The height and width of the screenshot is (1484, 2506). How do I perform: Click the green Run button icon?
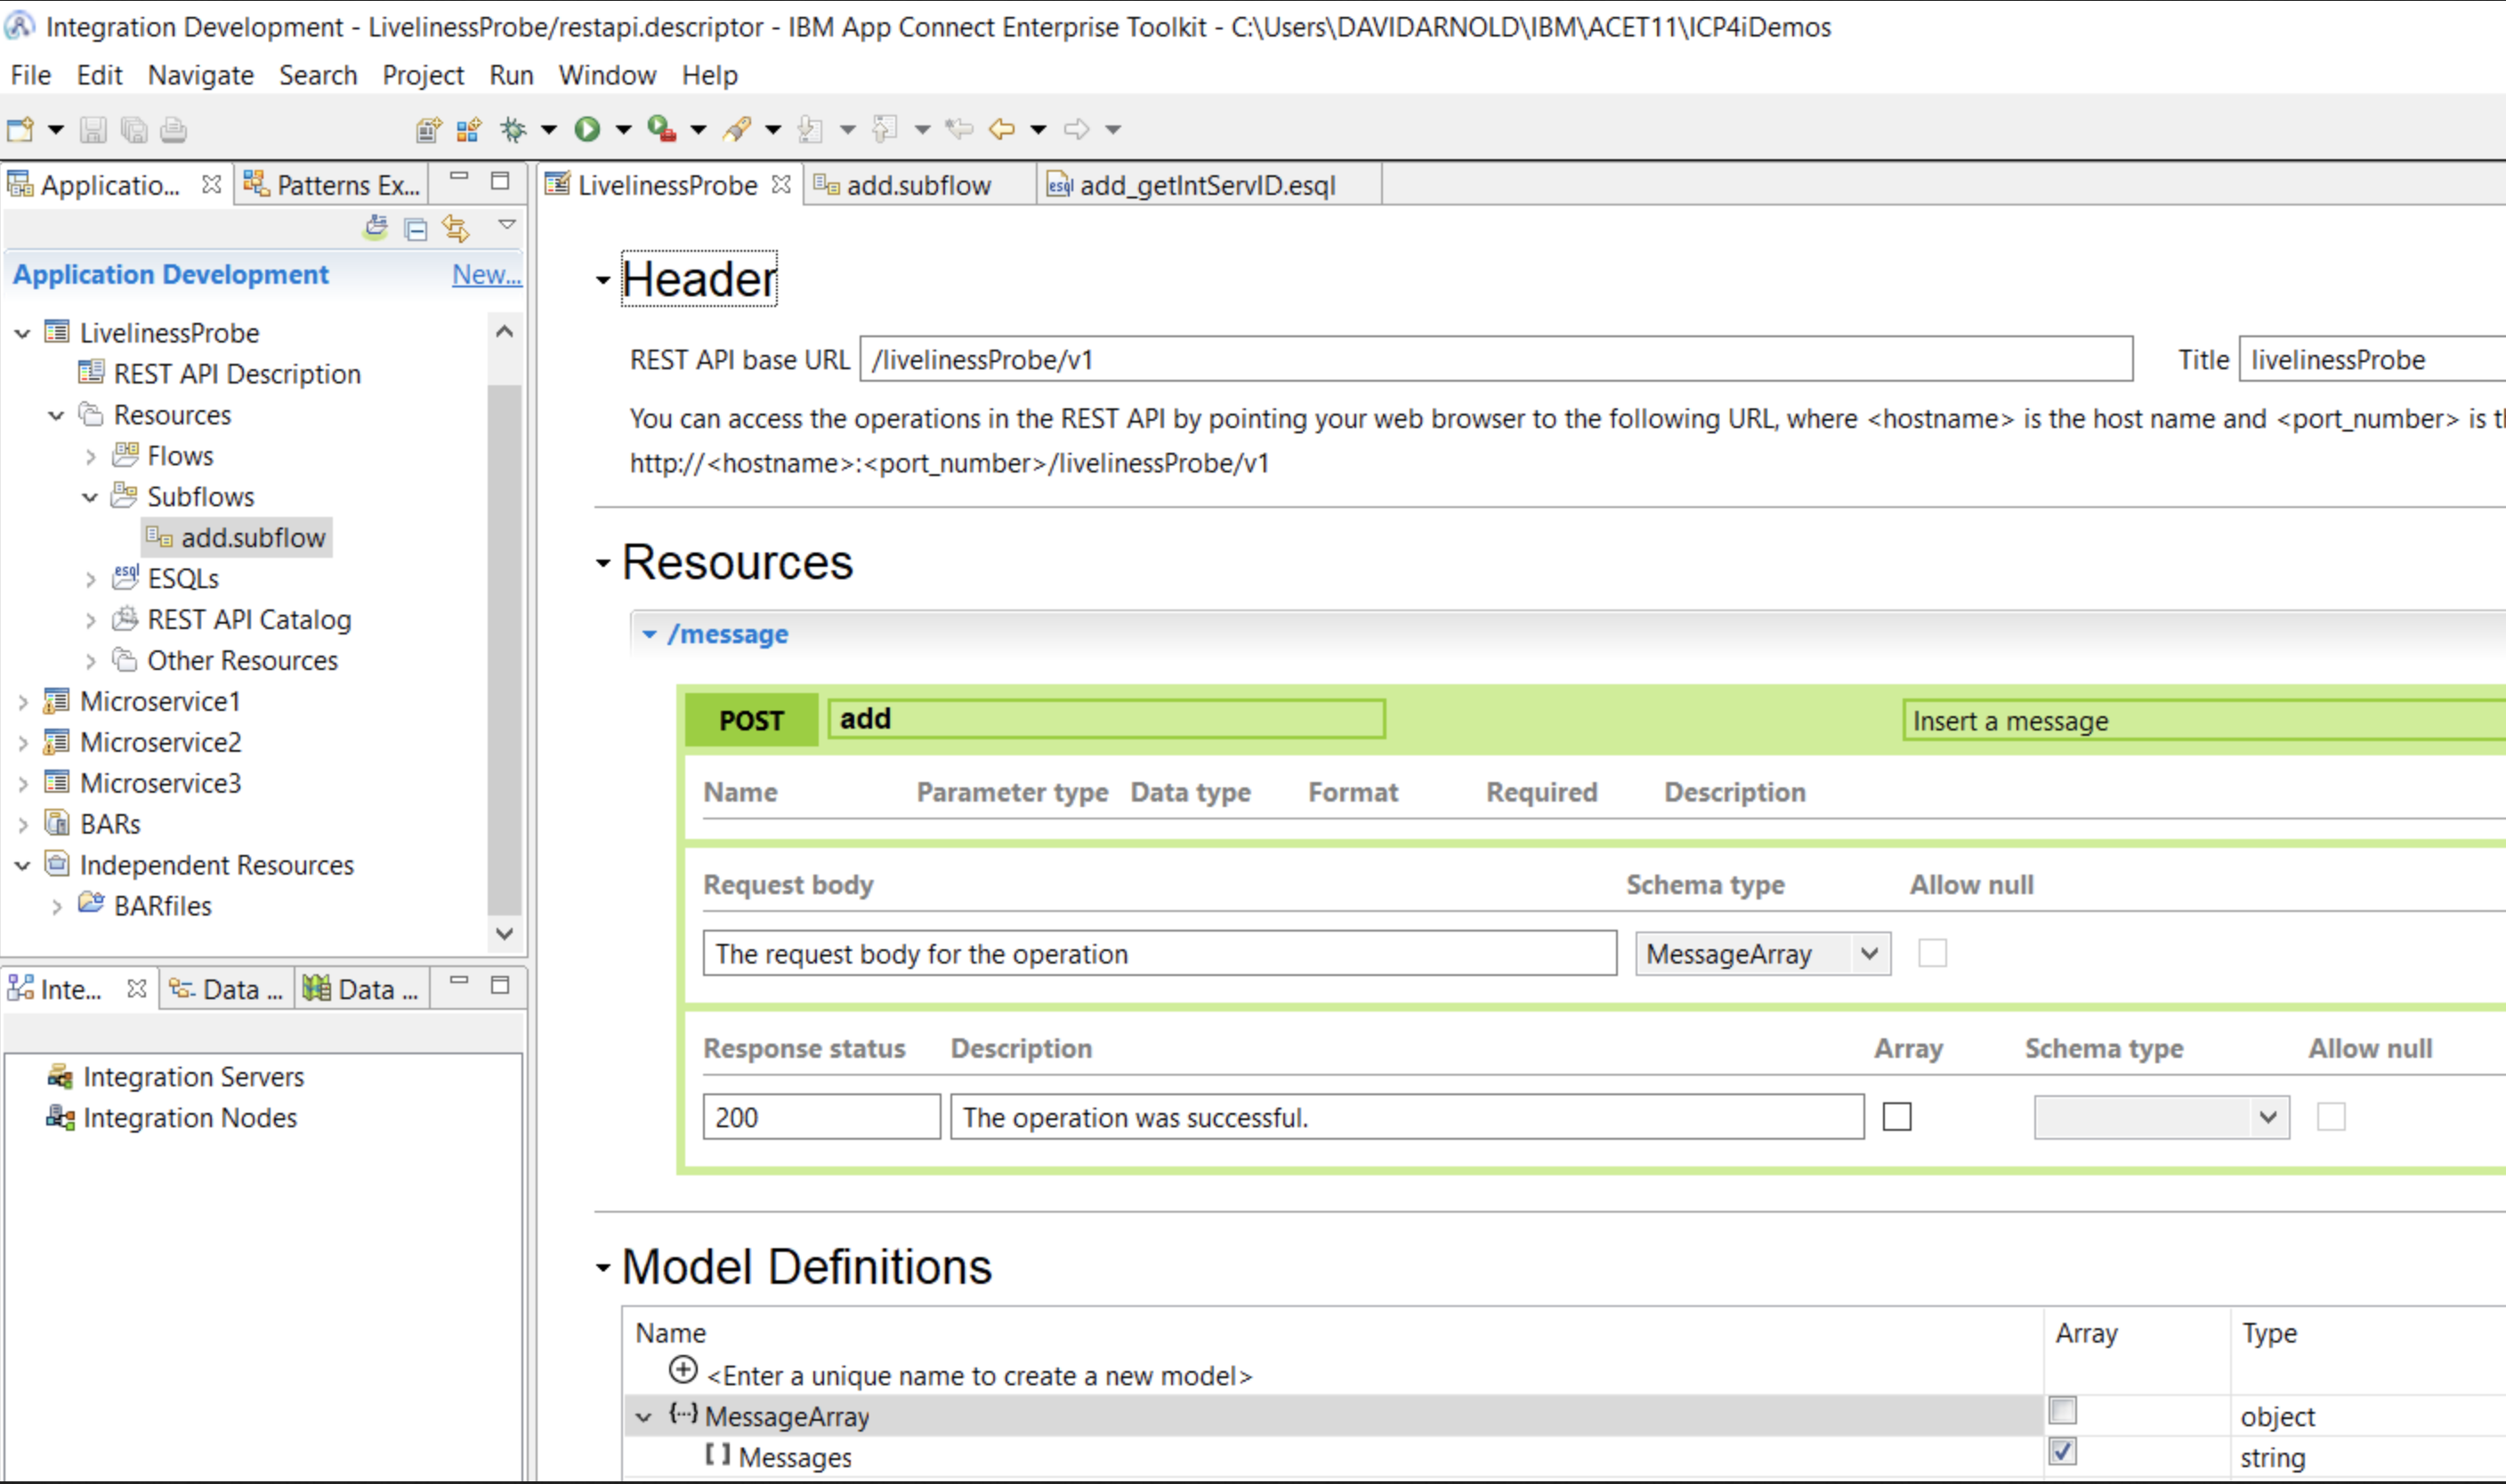pos(587,129)
